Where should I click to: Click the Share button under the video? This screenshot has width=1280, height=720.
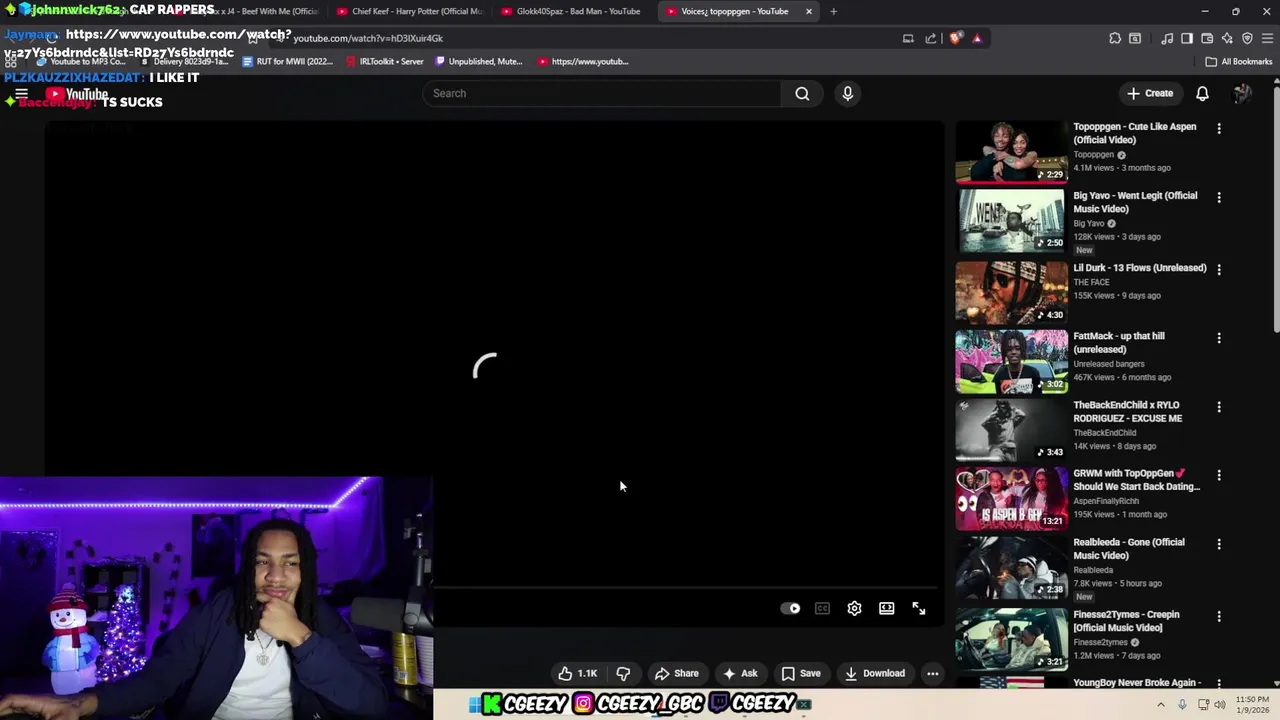tap(677, 673)
